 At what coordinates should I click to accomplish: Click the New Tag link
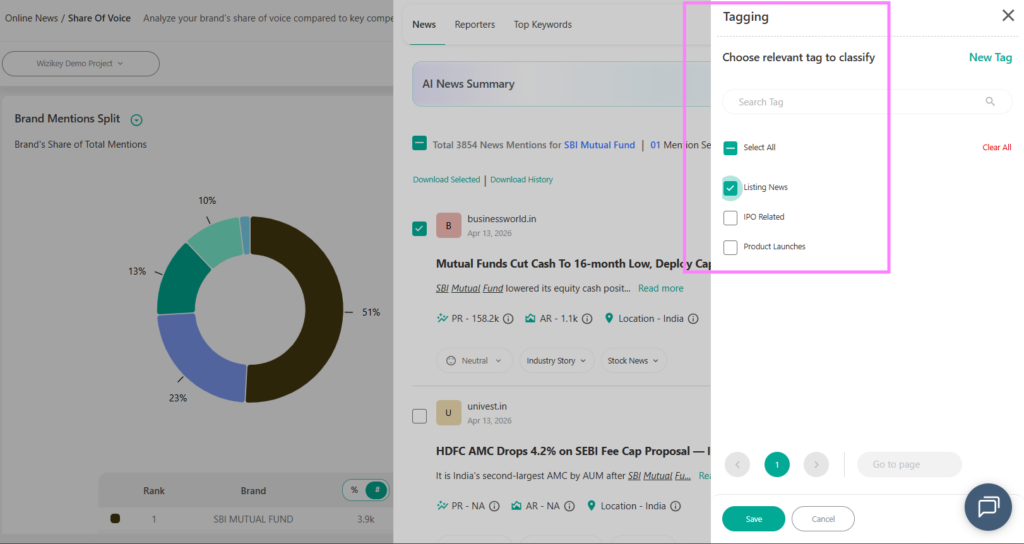click(990, 58)
